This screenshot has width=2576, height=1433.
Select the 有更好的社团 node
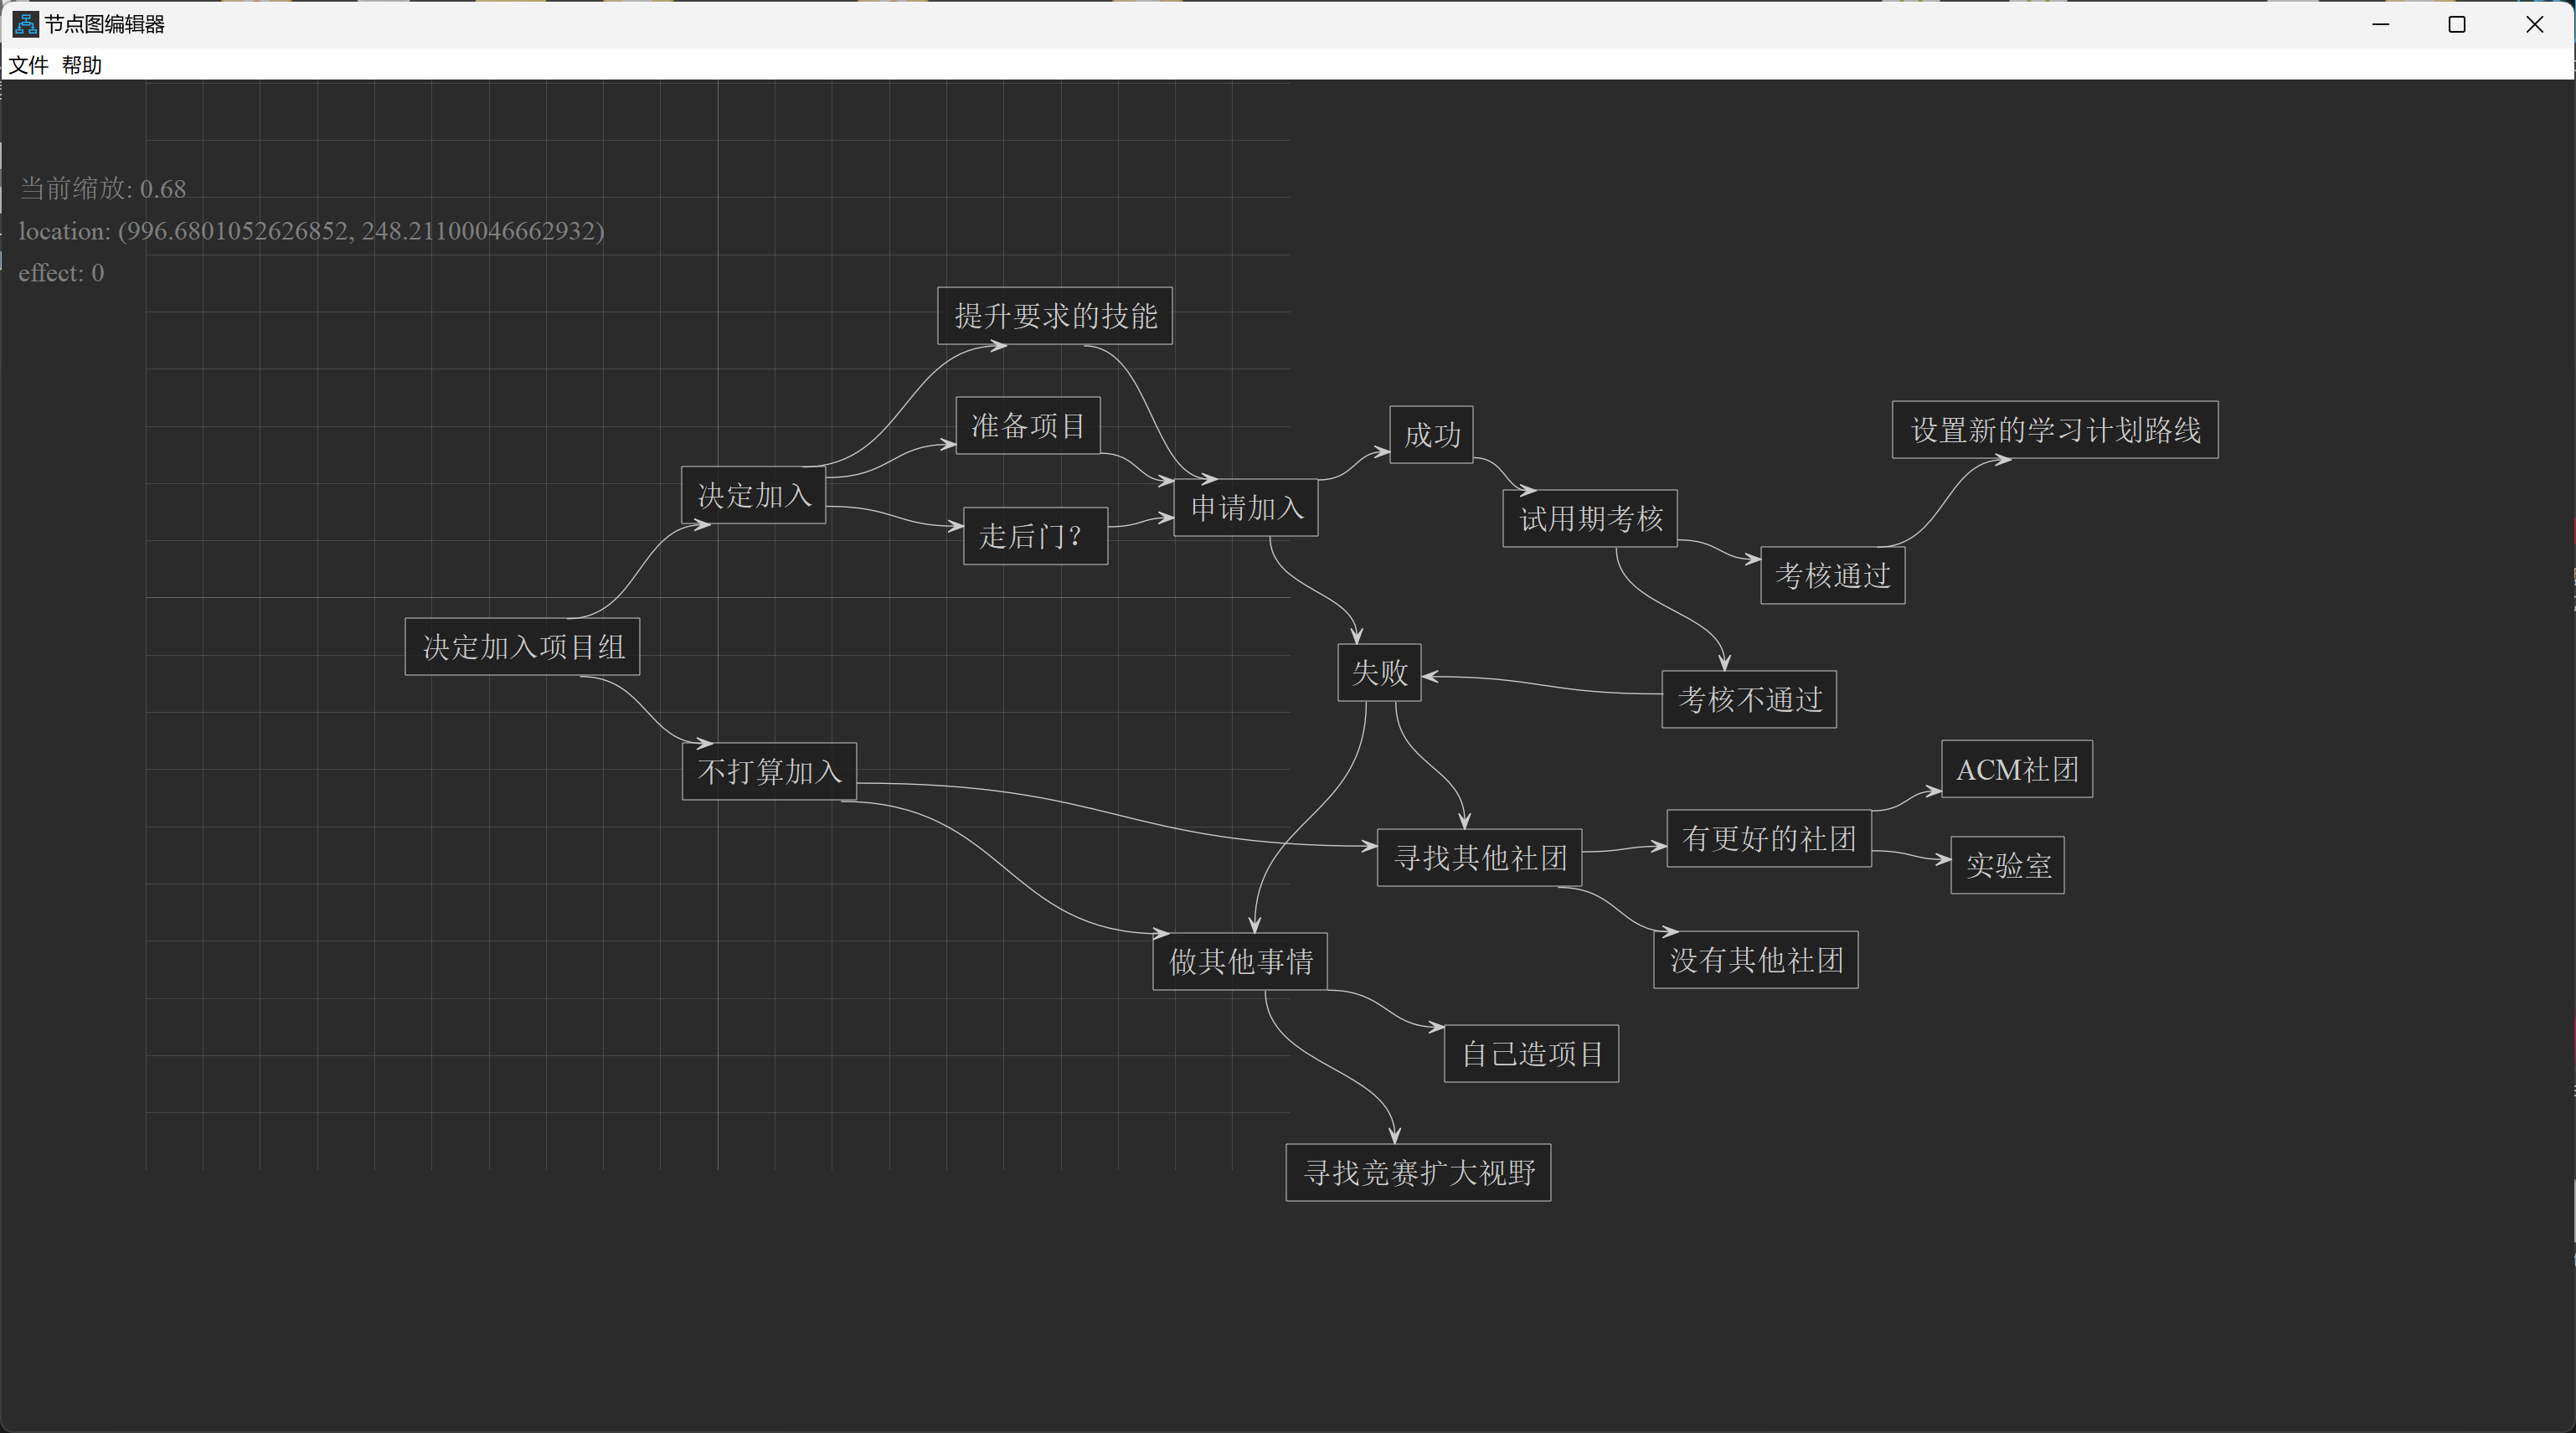[x=1769, y=838]
